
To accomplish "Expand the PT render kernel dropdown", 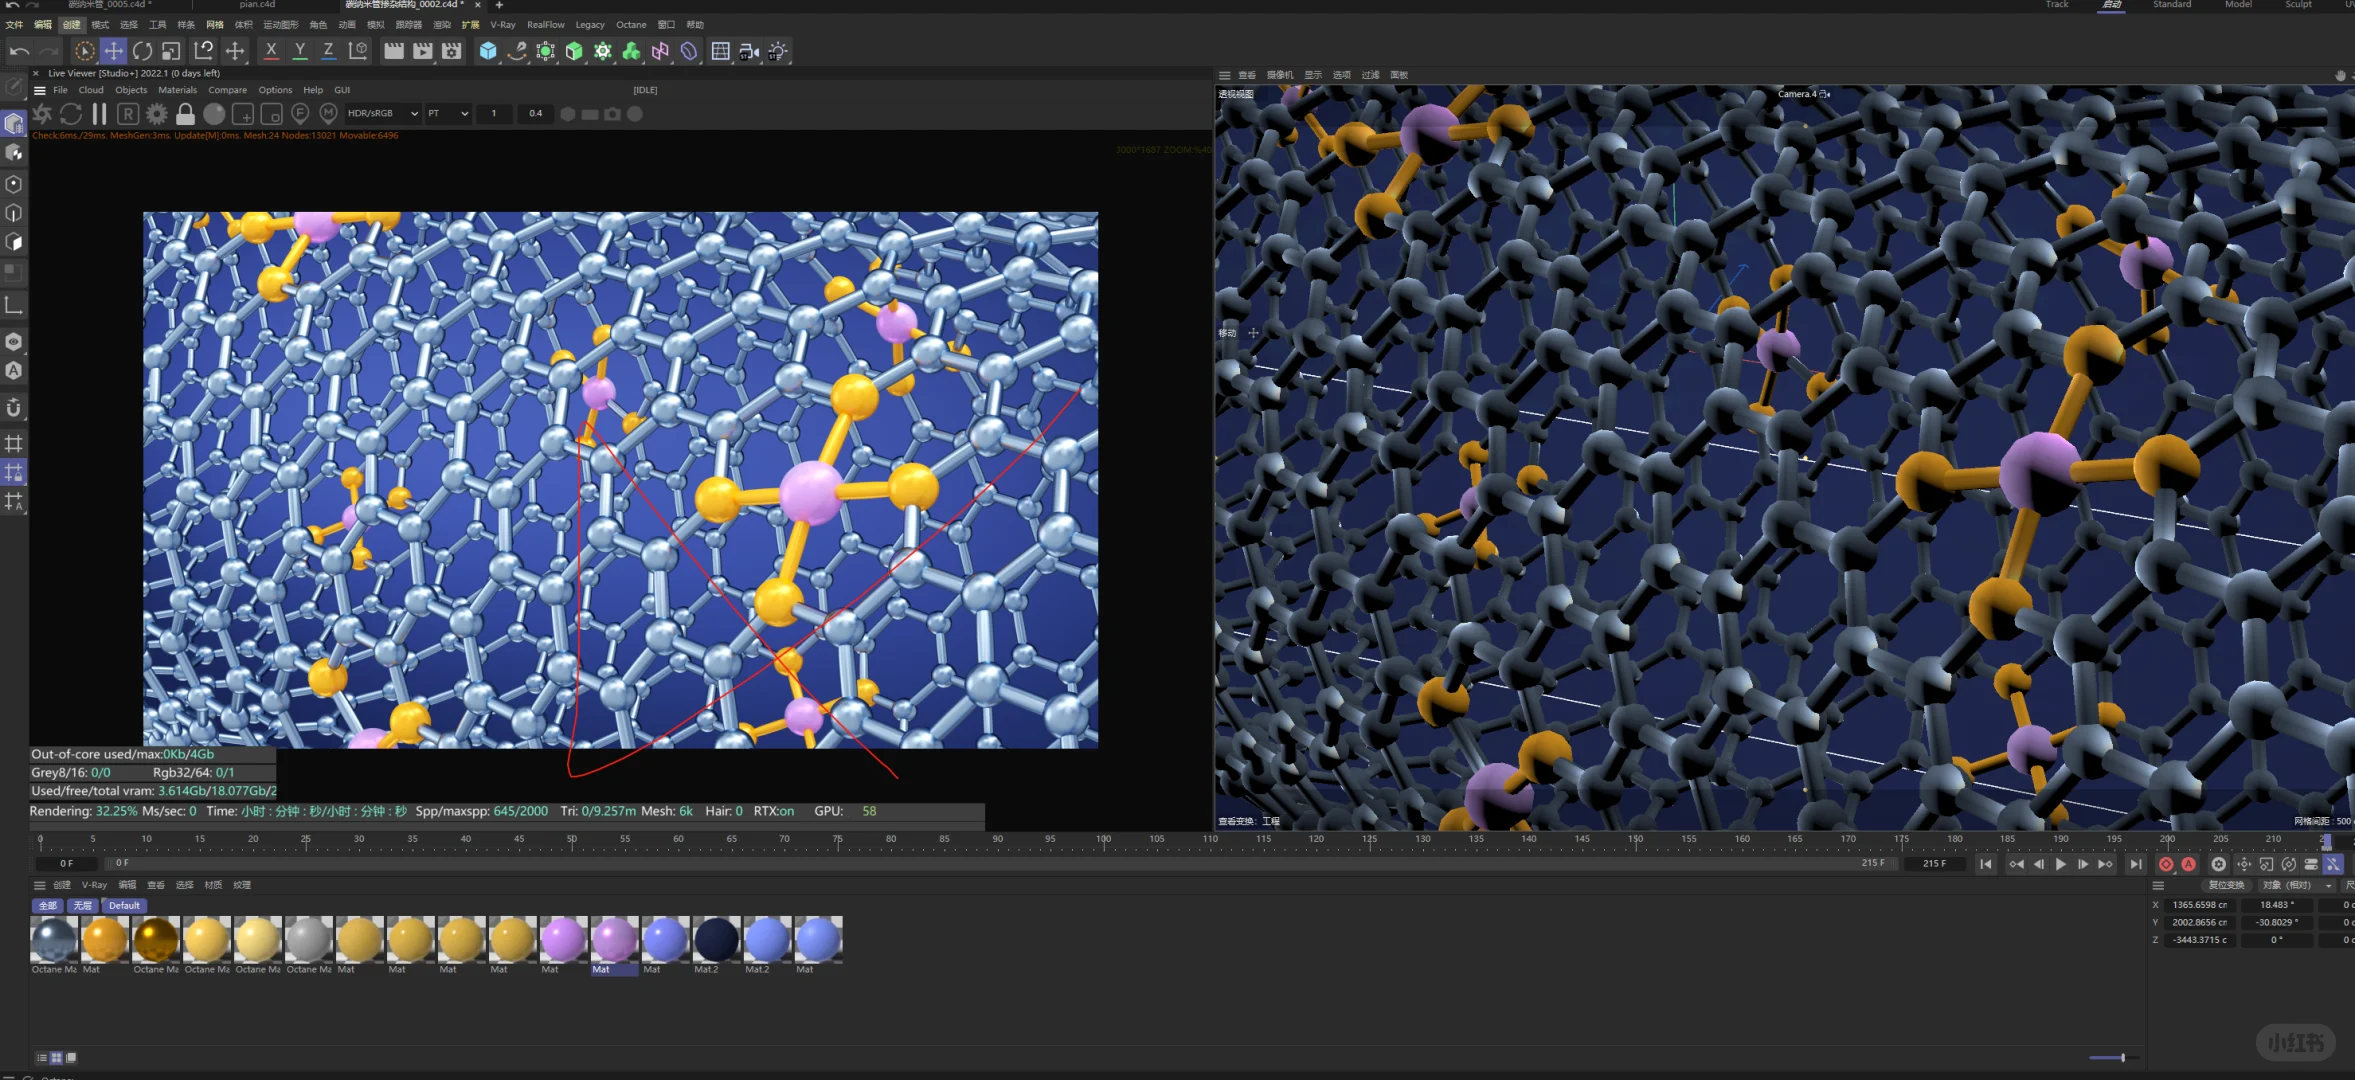I will tap(448, 114).
